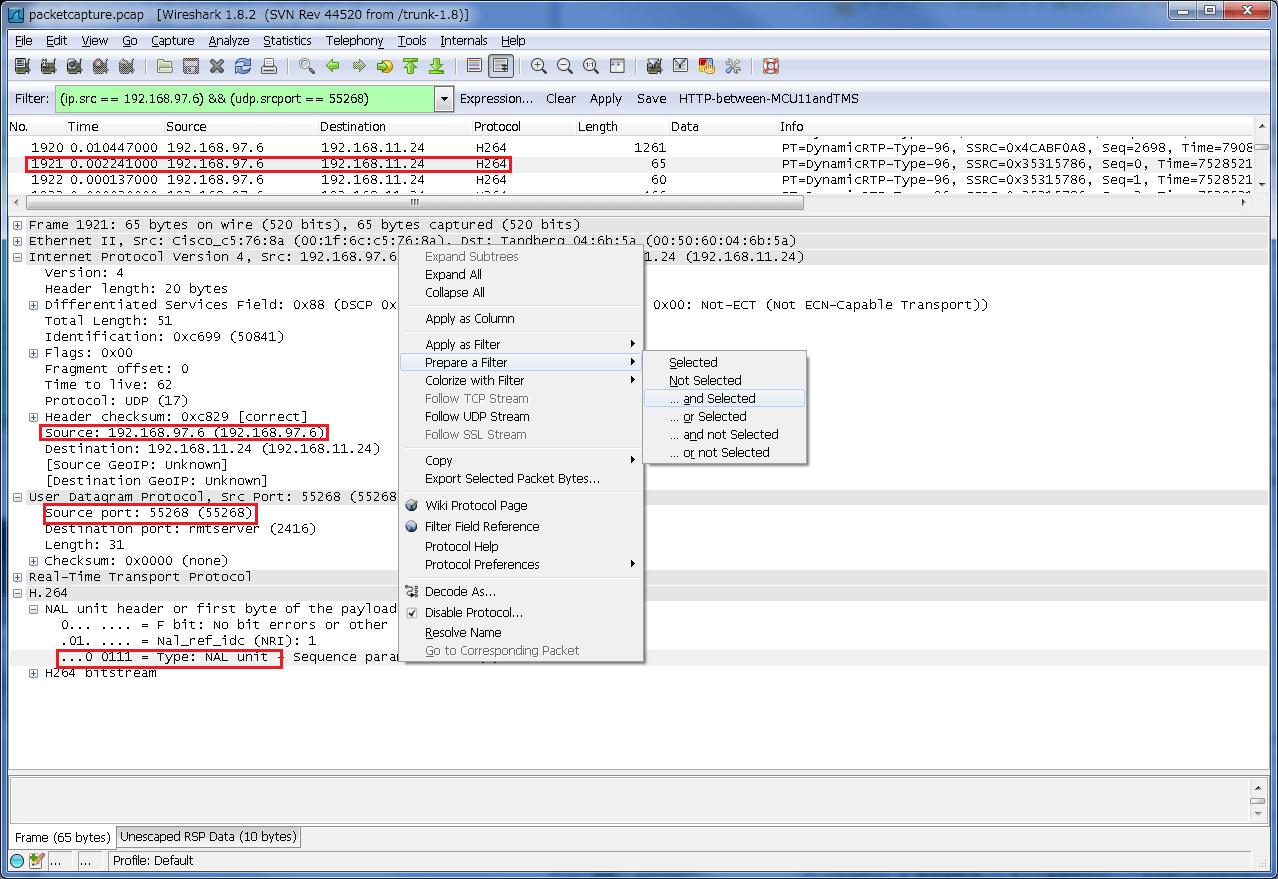The image size is (1278, 879).
Task: Jump to last packet using toolbar icon
Action: tap(436, 65)
